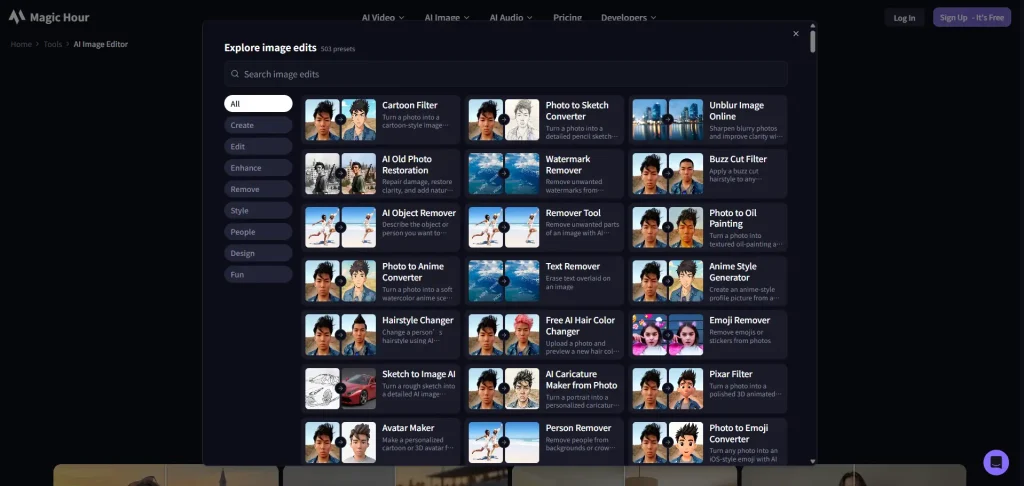Image resolution: width=1024 pixels, height=486 pixels.
Task: Click Photo to Oil Painting thumbnail
Action: click(x=667, y=227)
